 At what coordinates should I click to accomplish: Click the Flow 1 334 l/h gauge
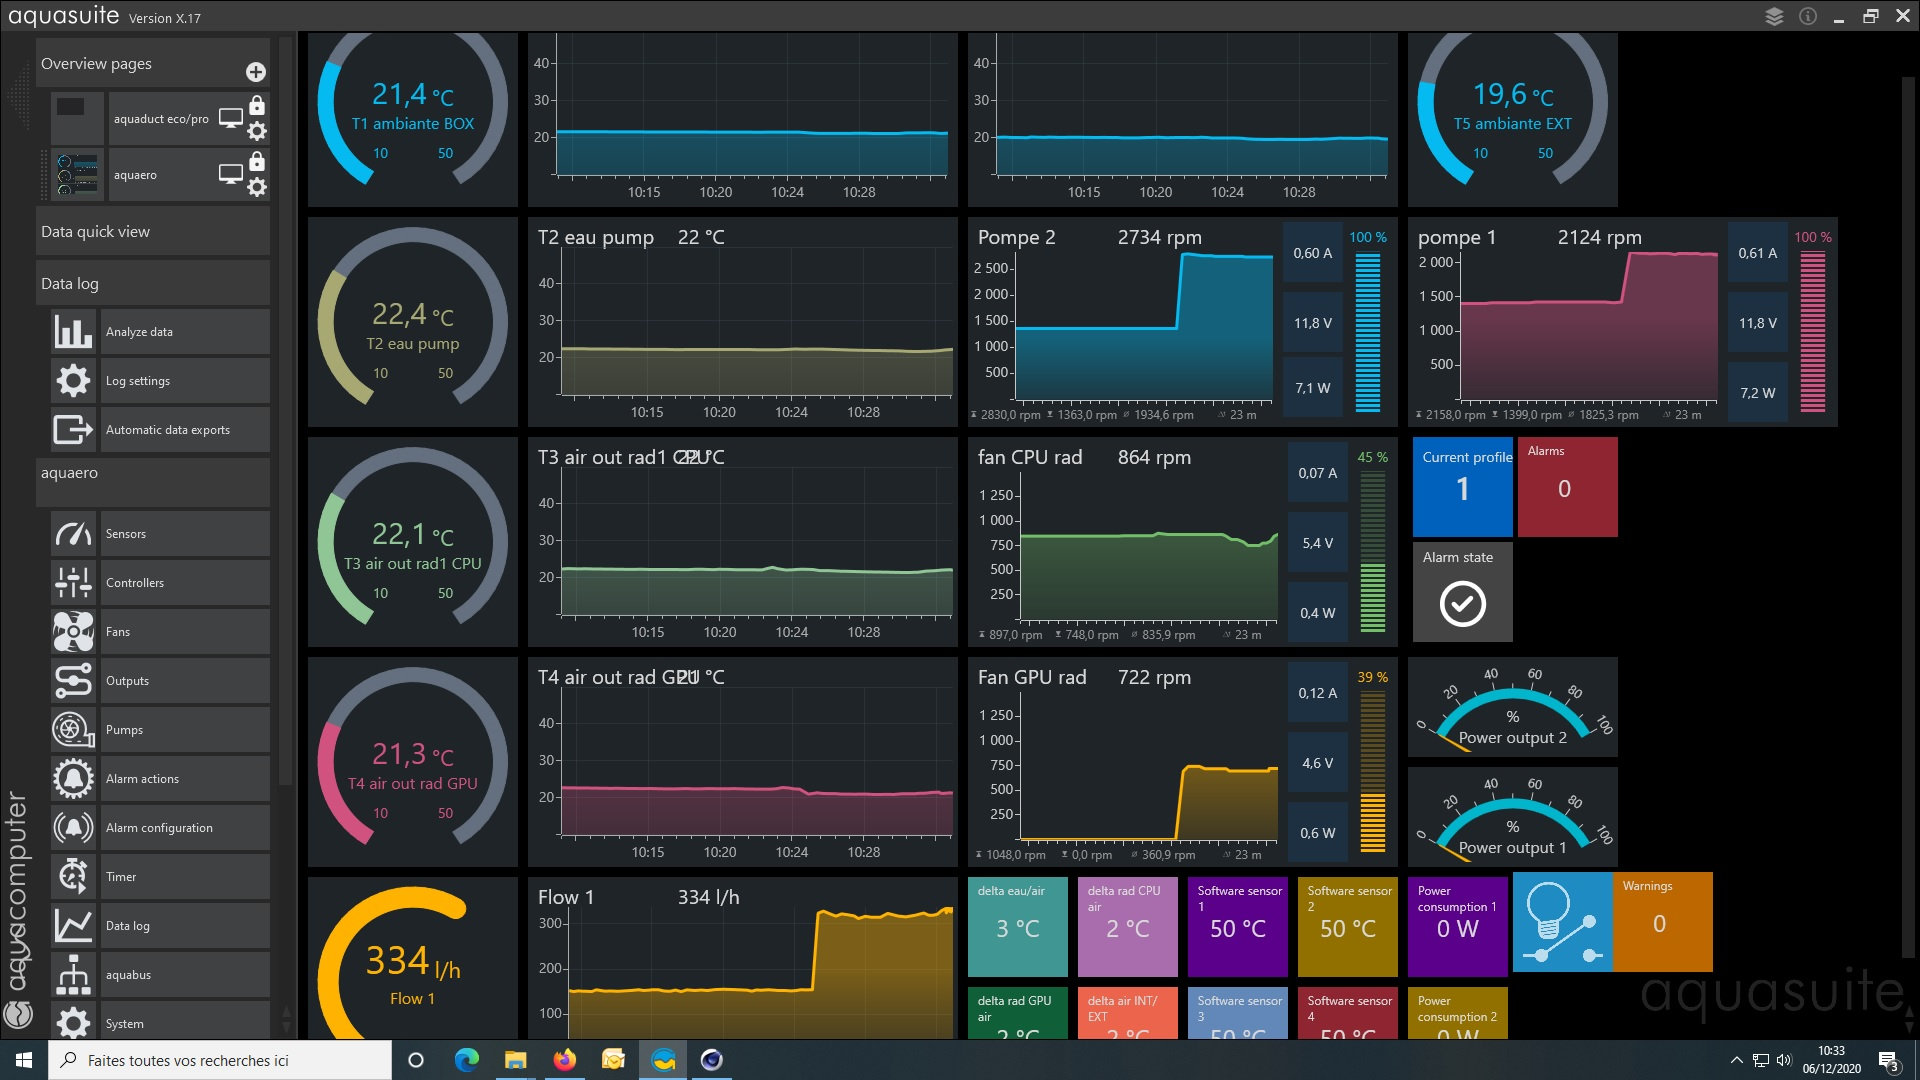coord(412,958)
